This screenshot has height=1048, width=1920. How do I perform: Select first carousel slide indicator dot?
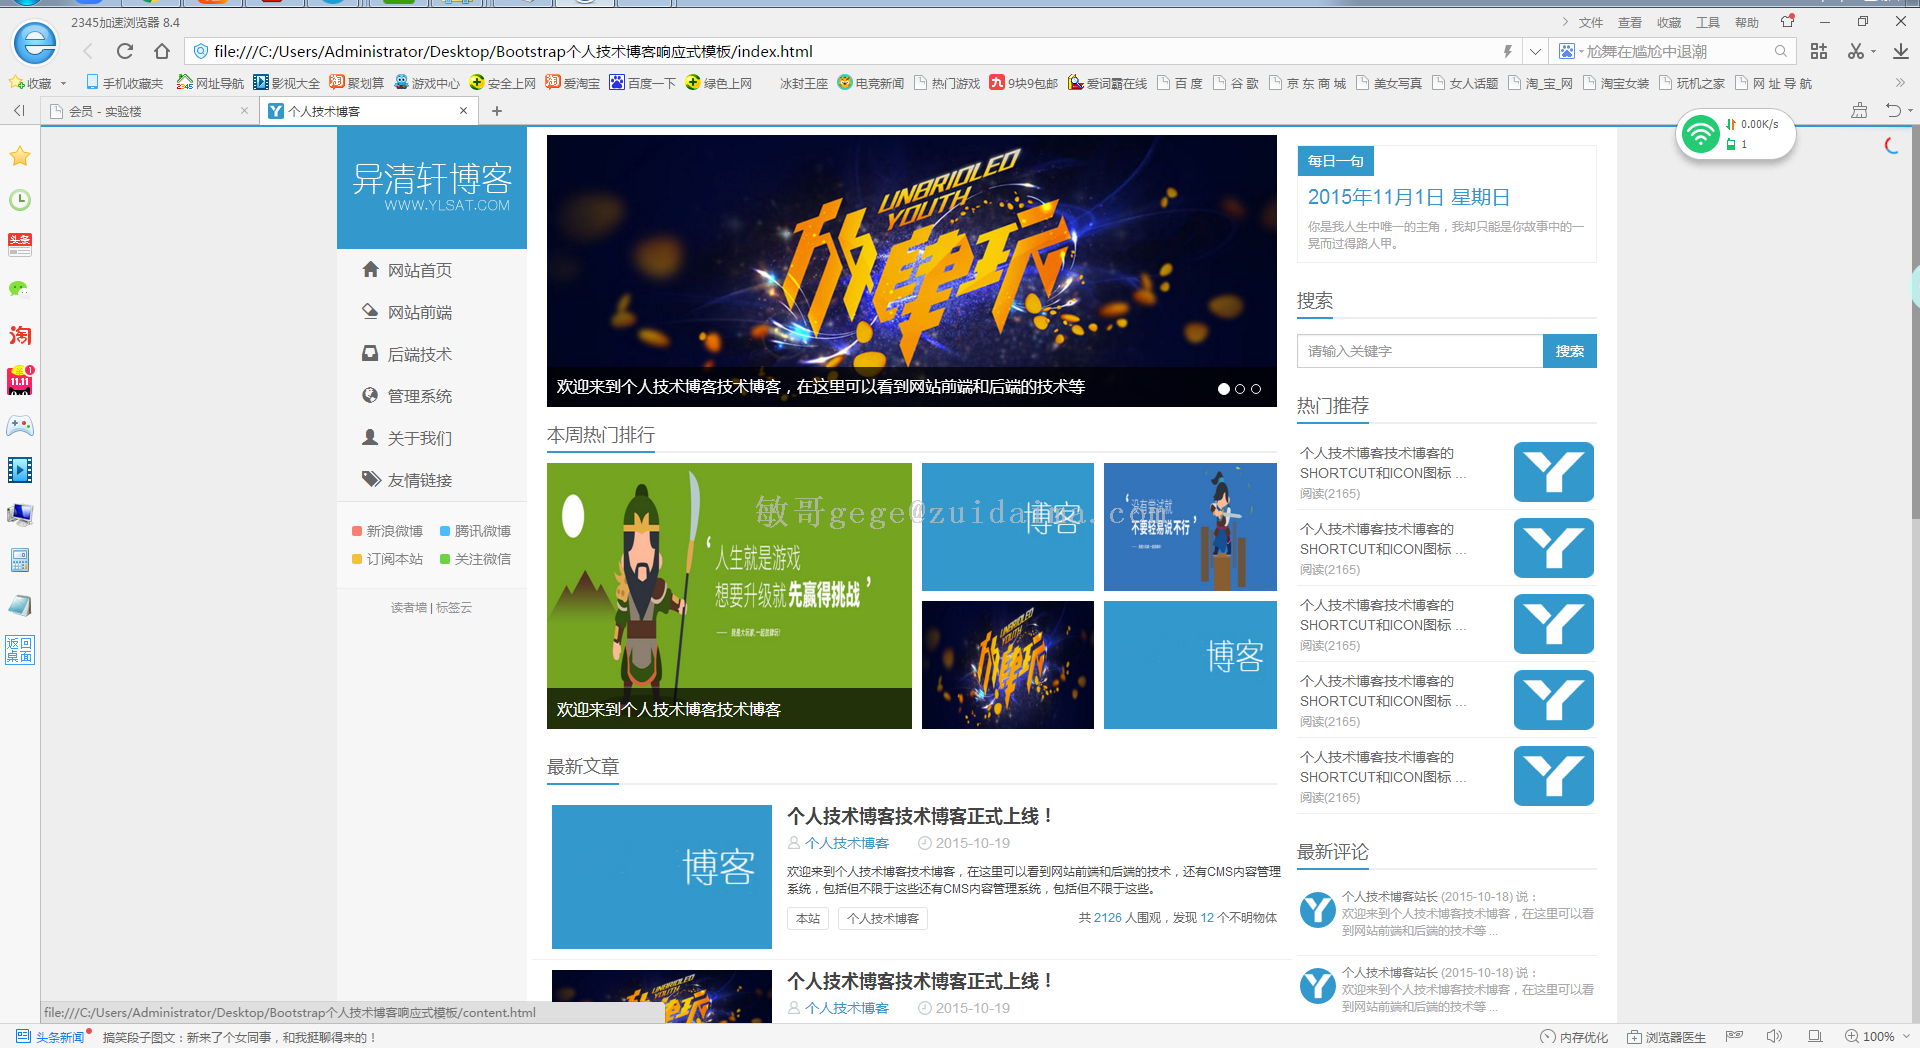(x=1224, y=389)
